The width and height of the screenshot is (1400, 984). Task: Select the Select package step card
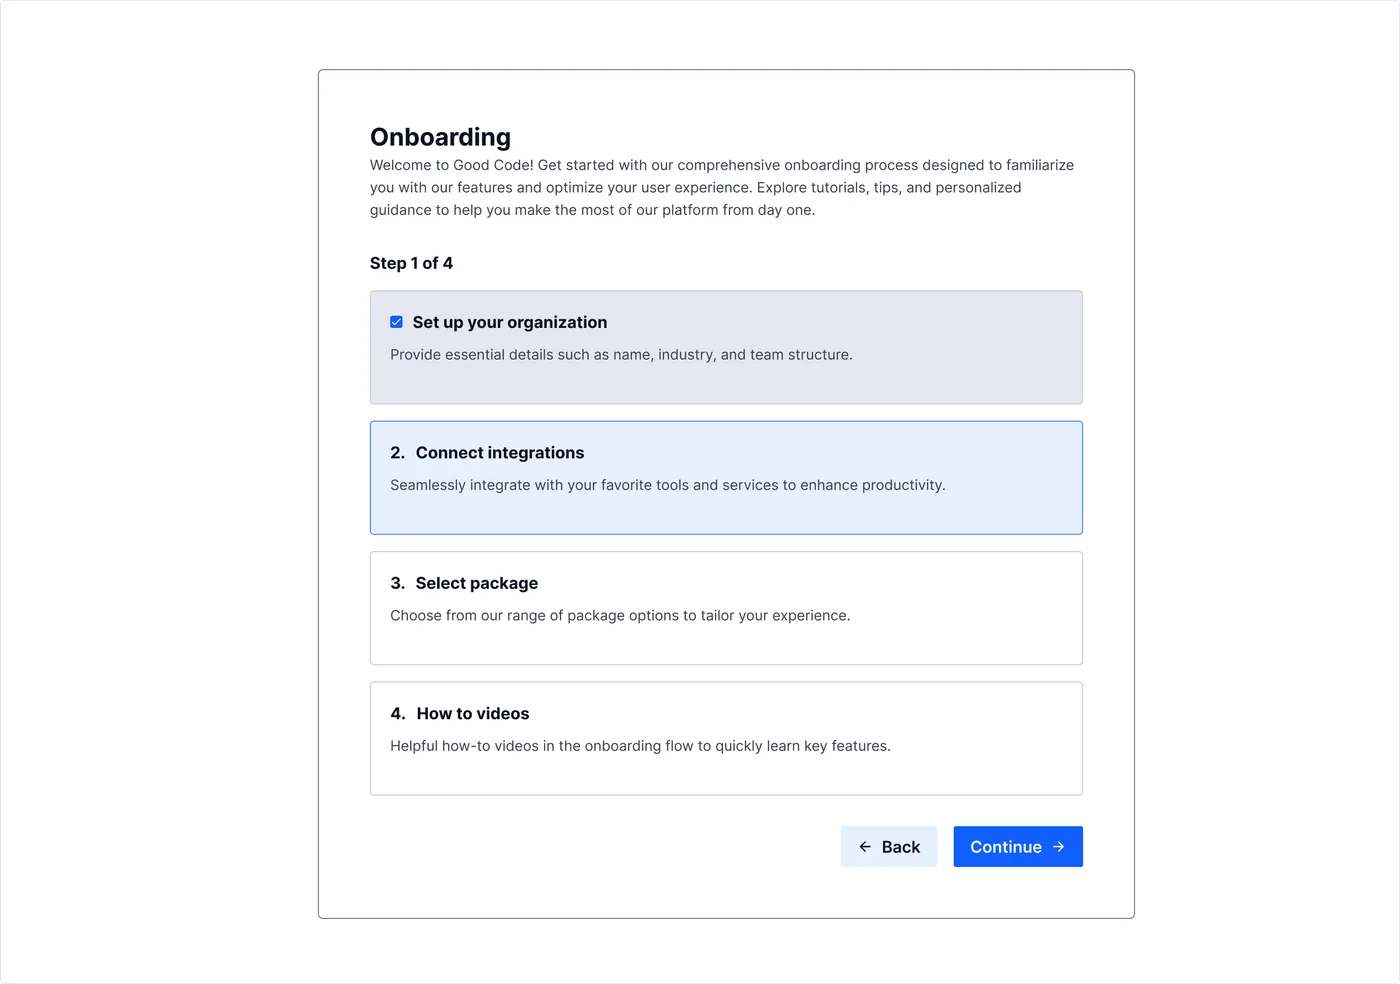pyautogui.click(x=726, y=608)
